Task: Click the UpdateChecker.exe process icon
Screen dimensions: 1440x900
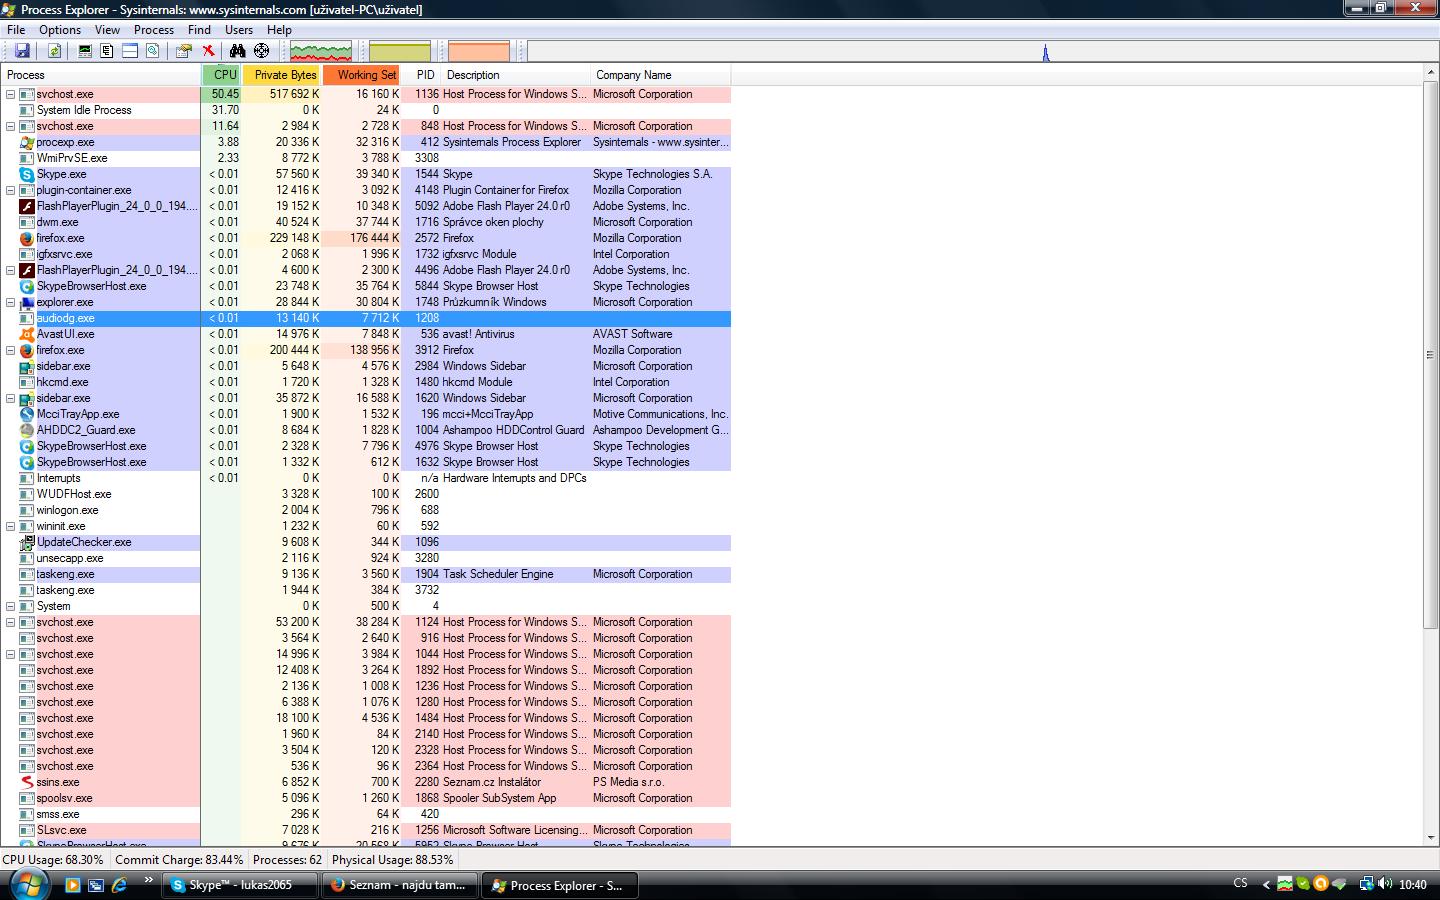Action: click(27, 542)
